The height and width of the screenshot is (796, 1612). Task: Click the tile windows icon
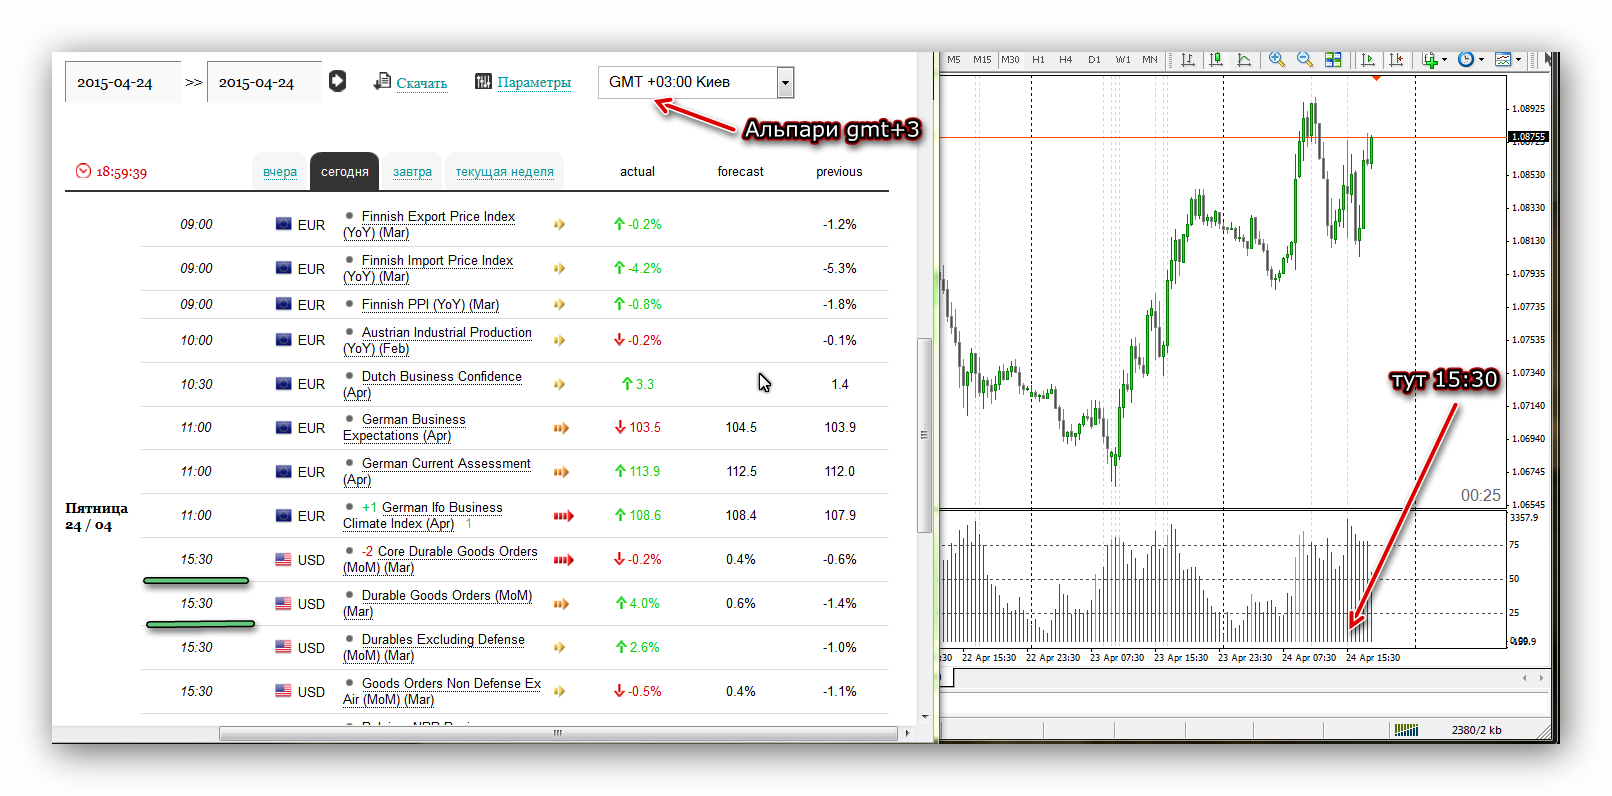pos(1333,60)
